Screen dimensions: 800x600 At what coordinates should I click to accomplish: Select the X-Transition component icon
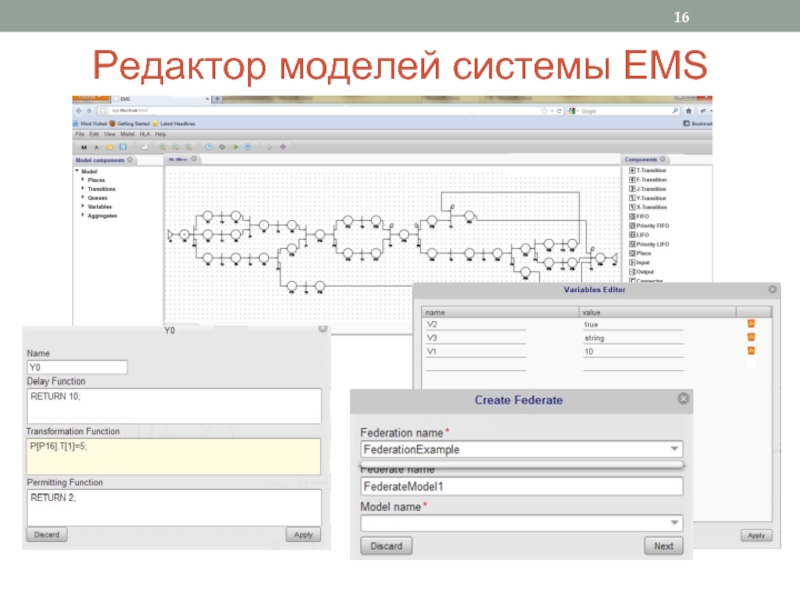632,207
